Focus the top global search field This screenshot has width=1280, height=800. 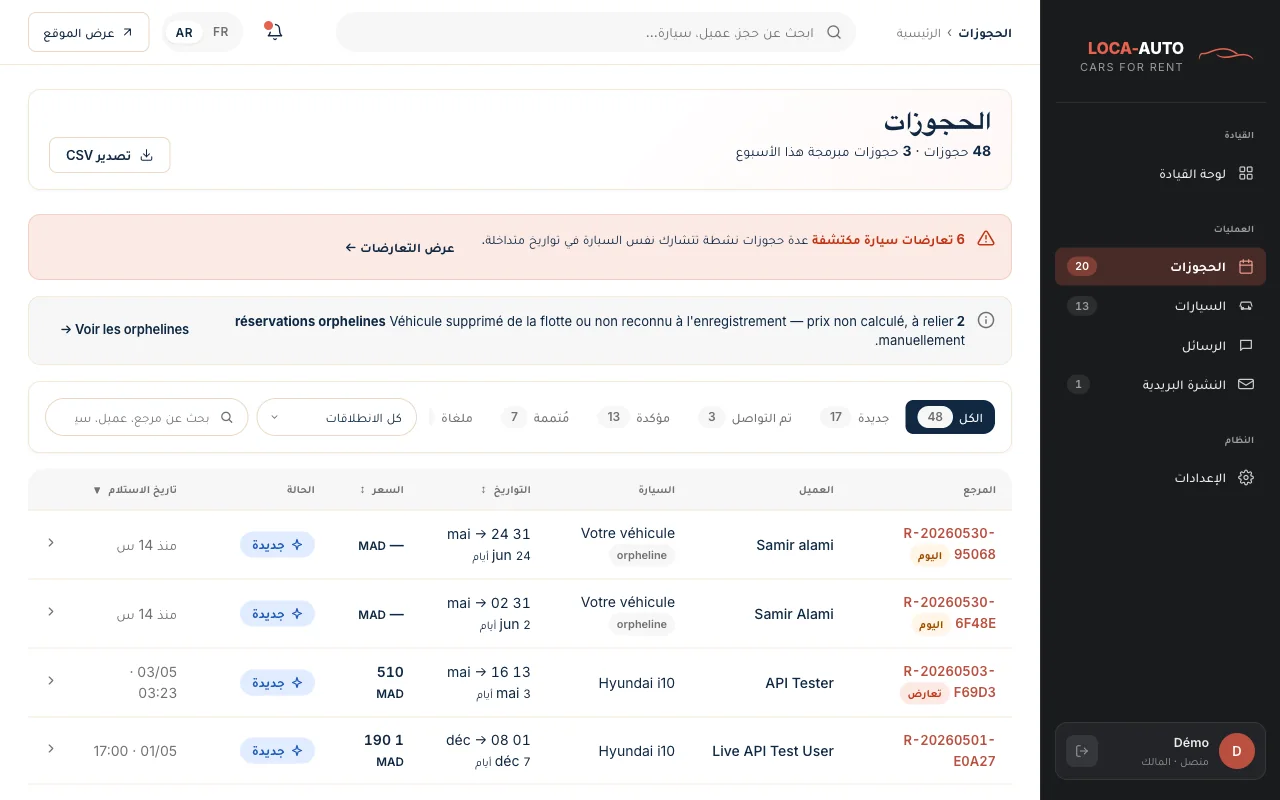[596, 32]
